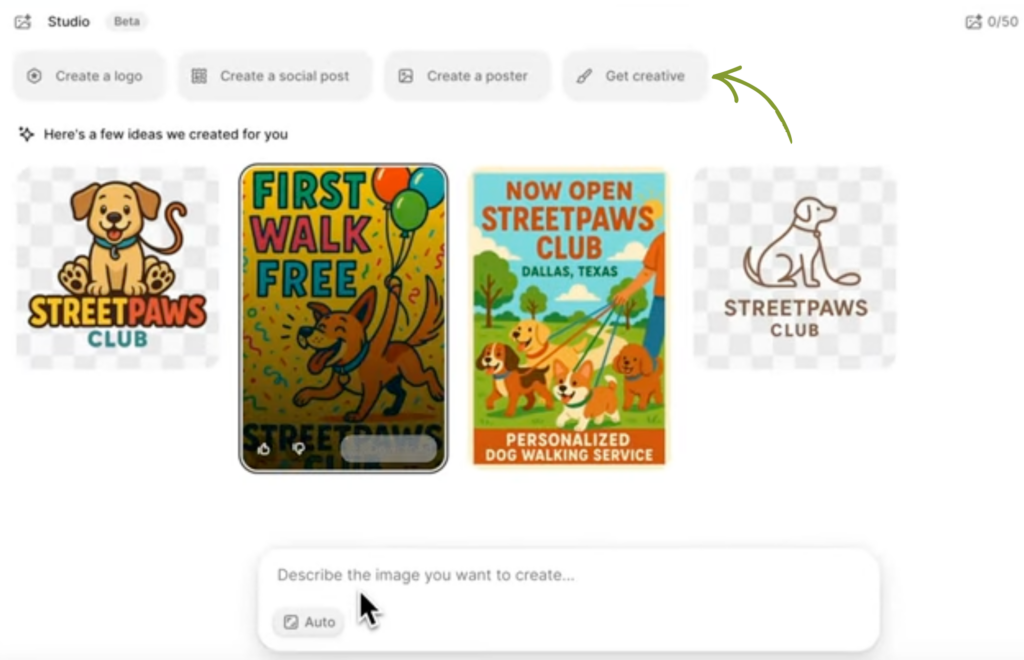Dislike the First Walk Free image with thumbs down
The height and width of the screenshot is (660, 1024).
click(298, 449)
